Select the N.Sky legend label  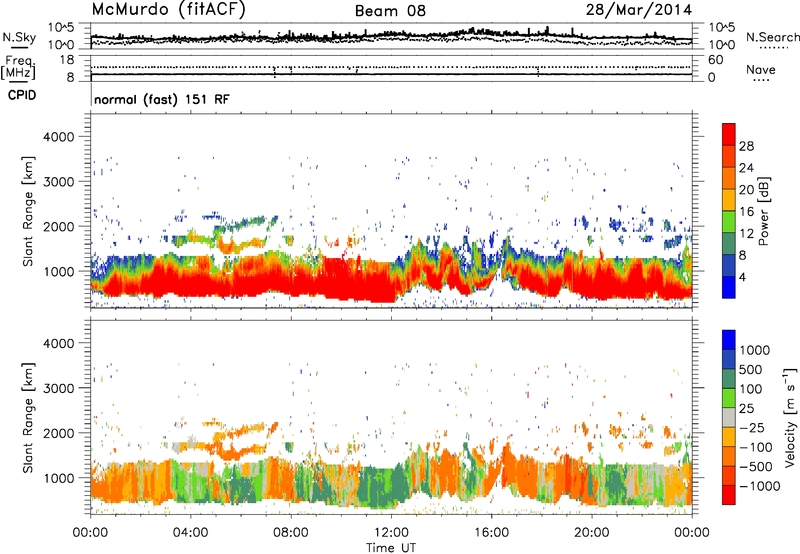pos(19,37)
